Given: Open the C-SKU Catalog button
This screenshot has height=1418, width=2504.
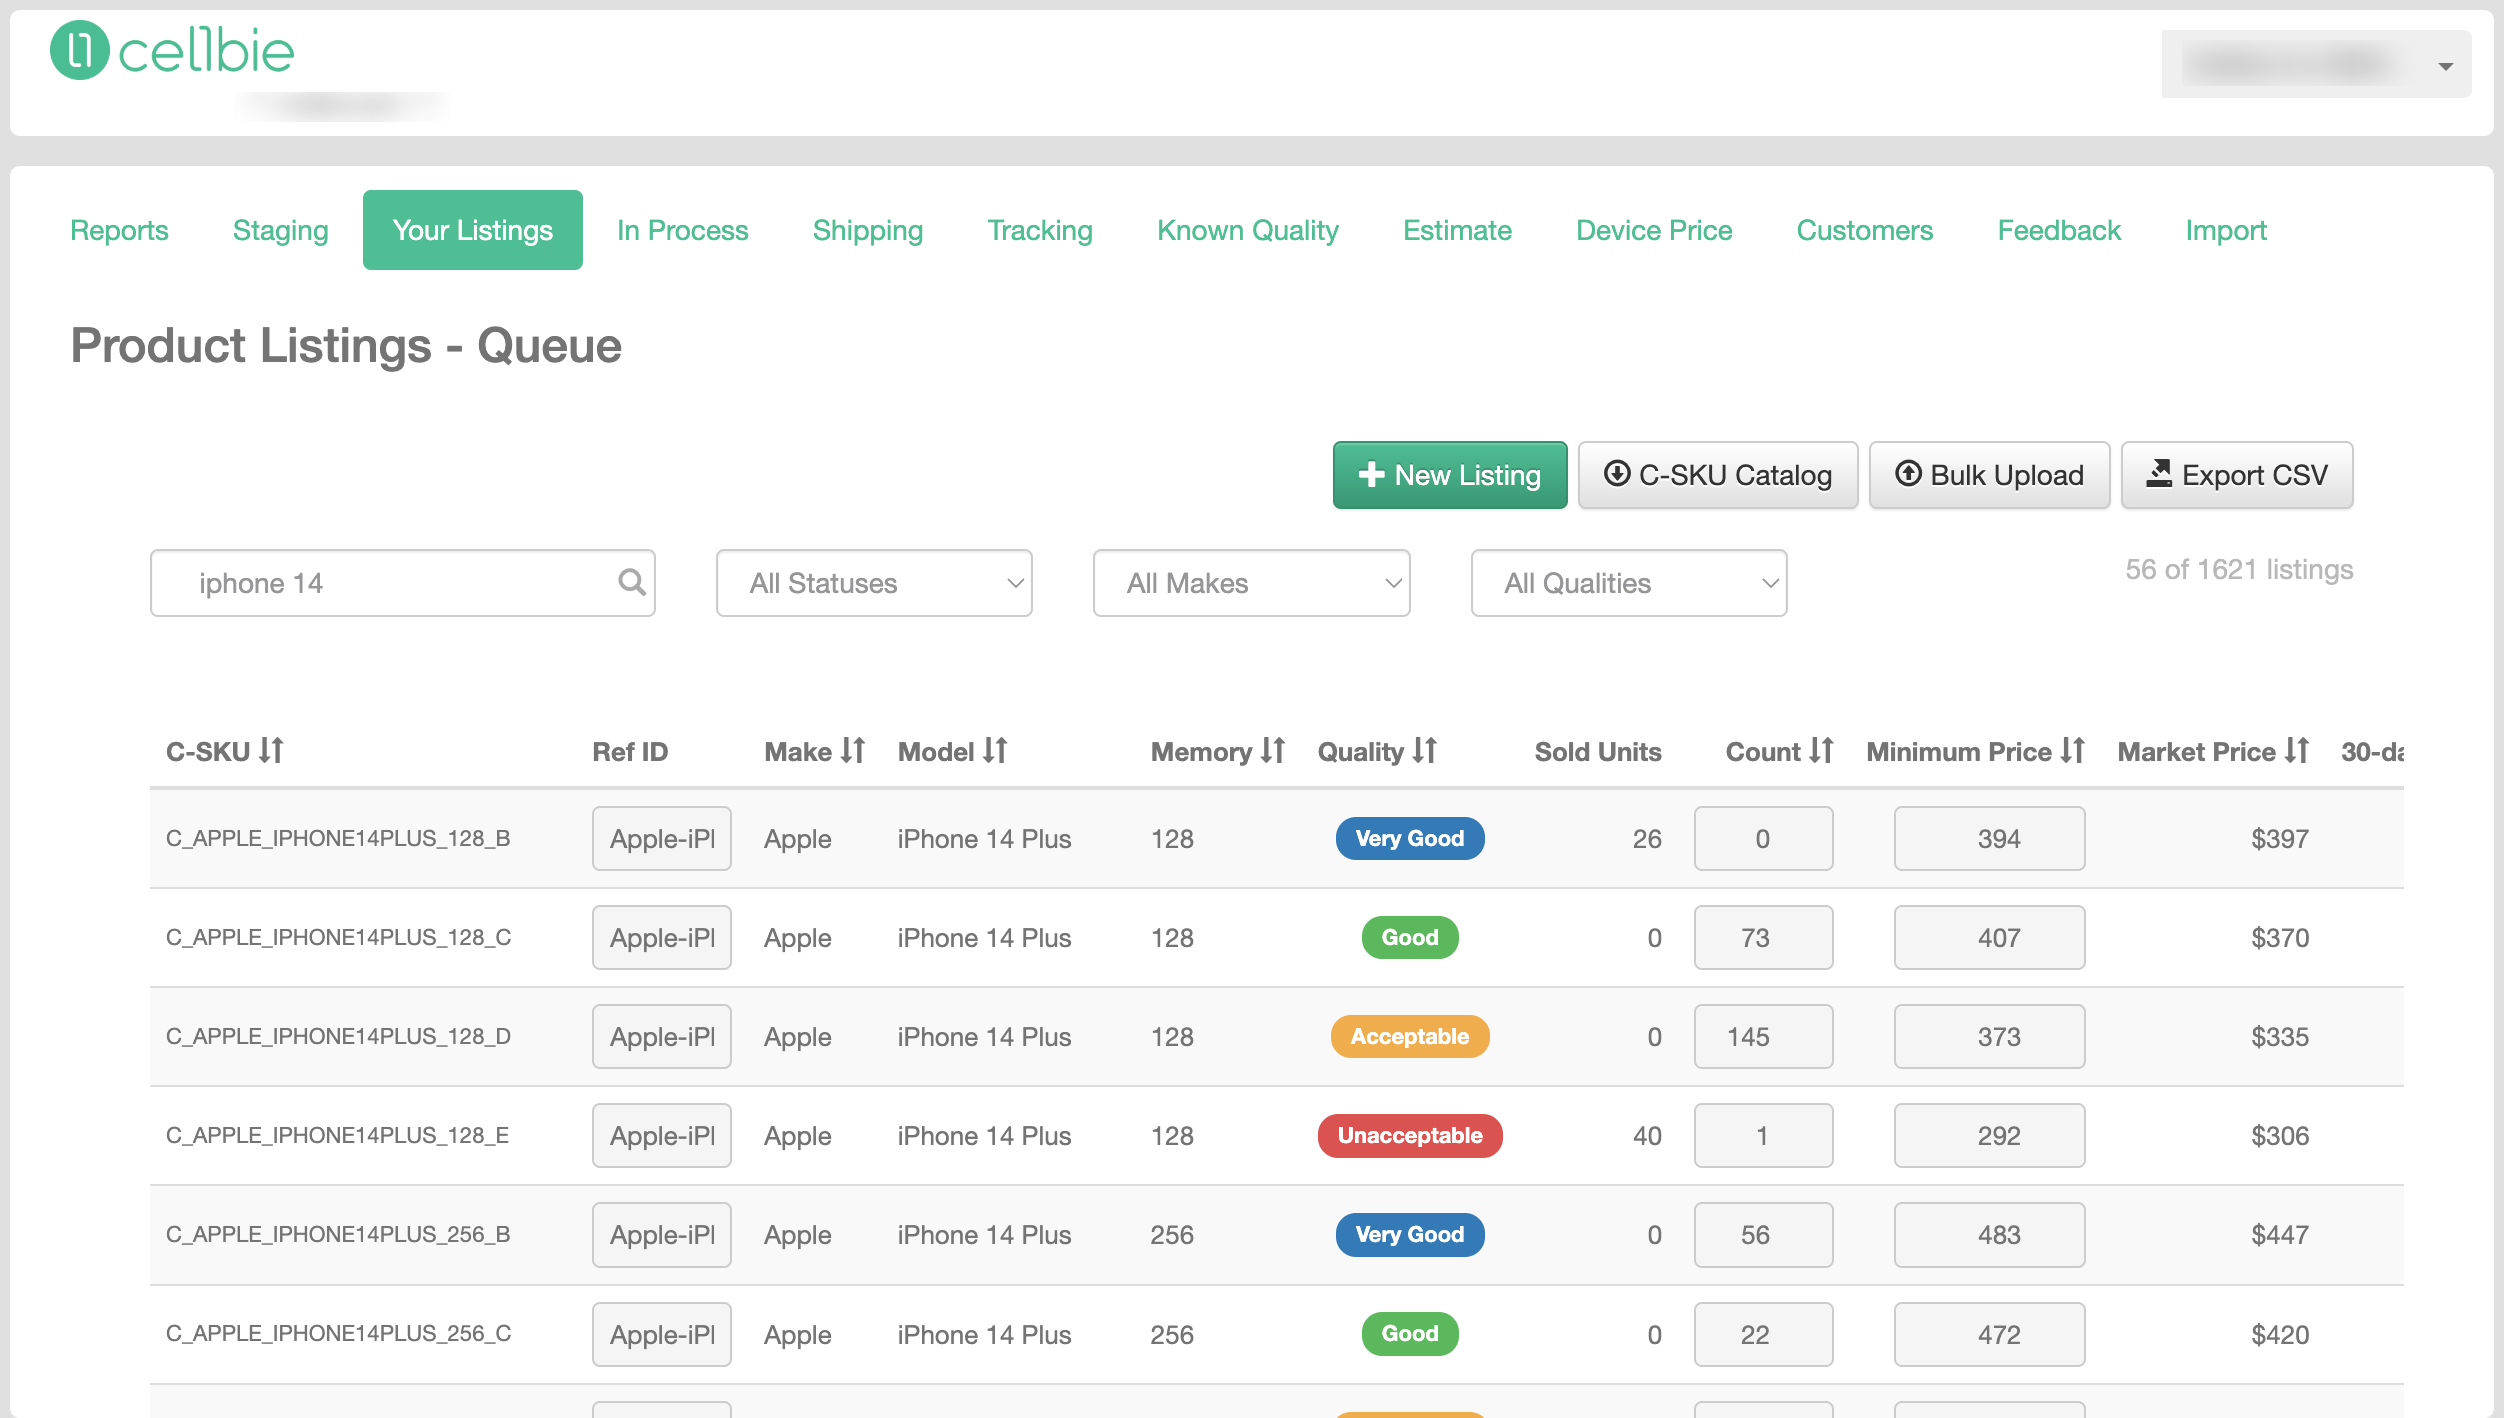Looking at the screenshot, I should click(x=1718, y=475).
